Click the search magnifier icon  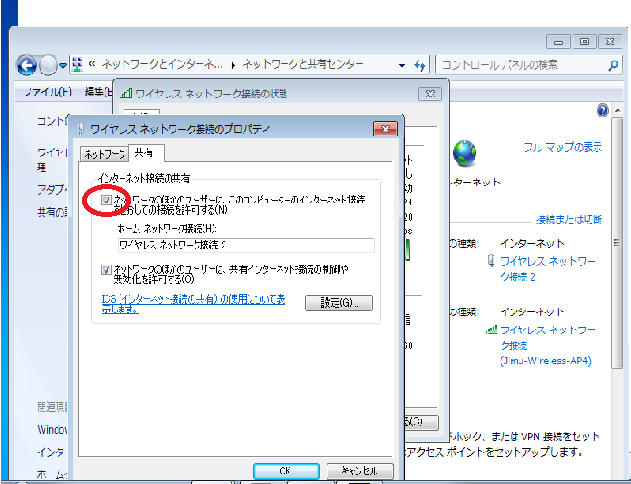(613, 64)
